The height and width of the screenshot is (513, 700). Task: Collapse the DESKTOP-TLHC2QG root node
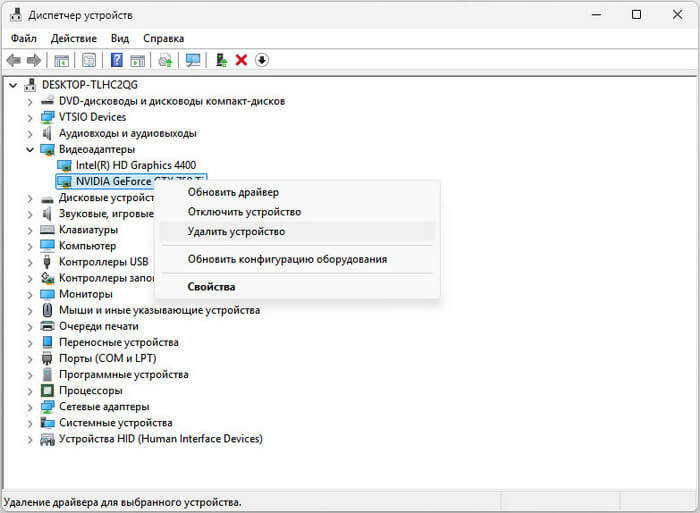(x=13, y=85)
